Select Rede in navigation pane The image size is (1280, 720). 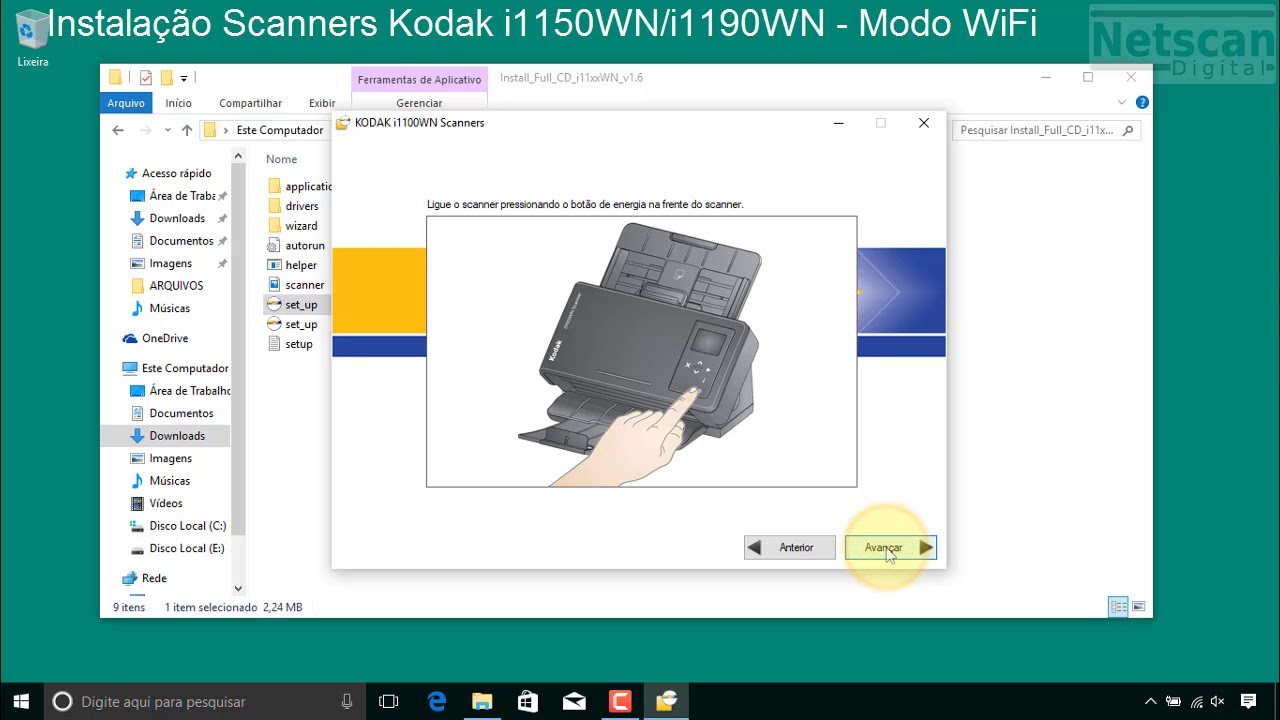154,578
